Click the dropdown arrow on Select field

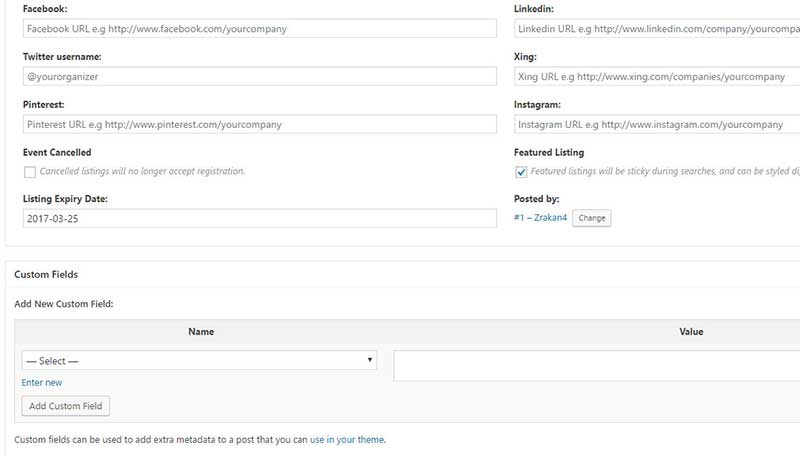(370, 360)
